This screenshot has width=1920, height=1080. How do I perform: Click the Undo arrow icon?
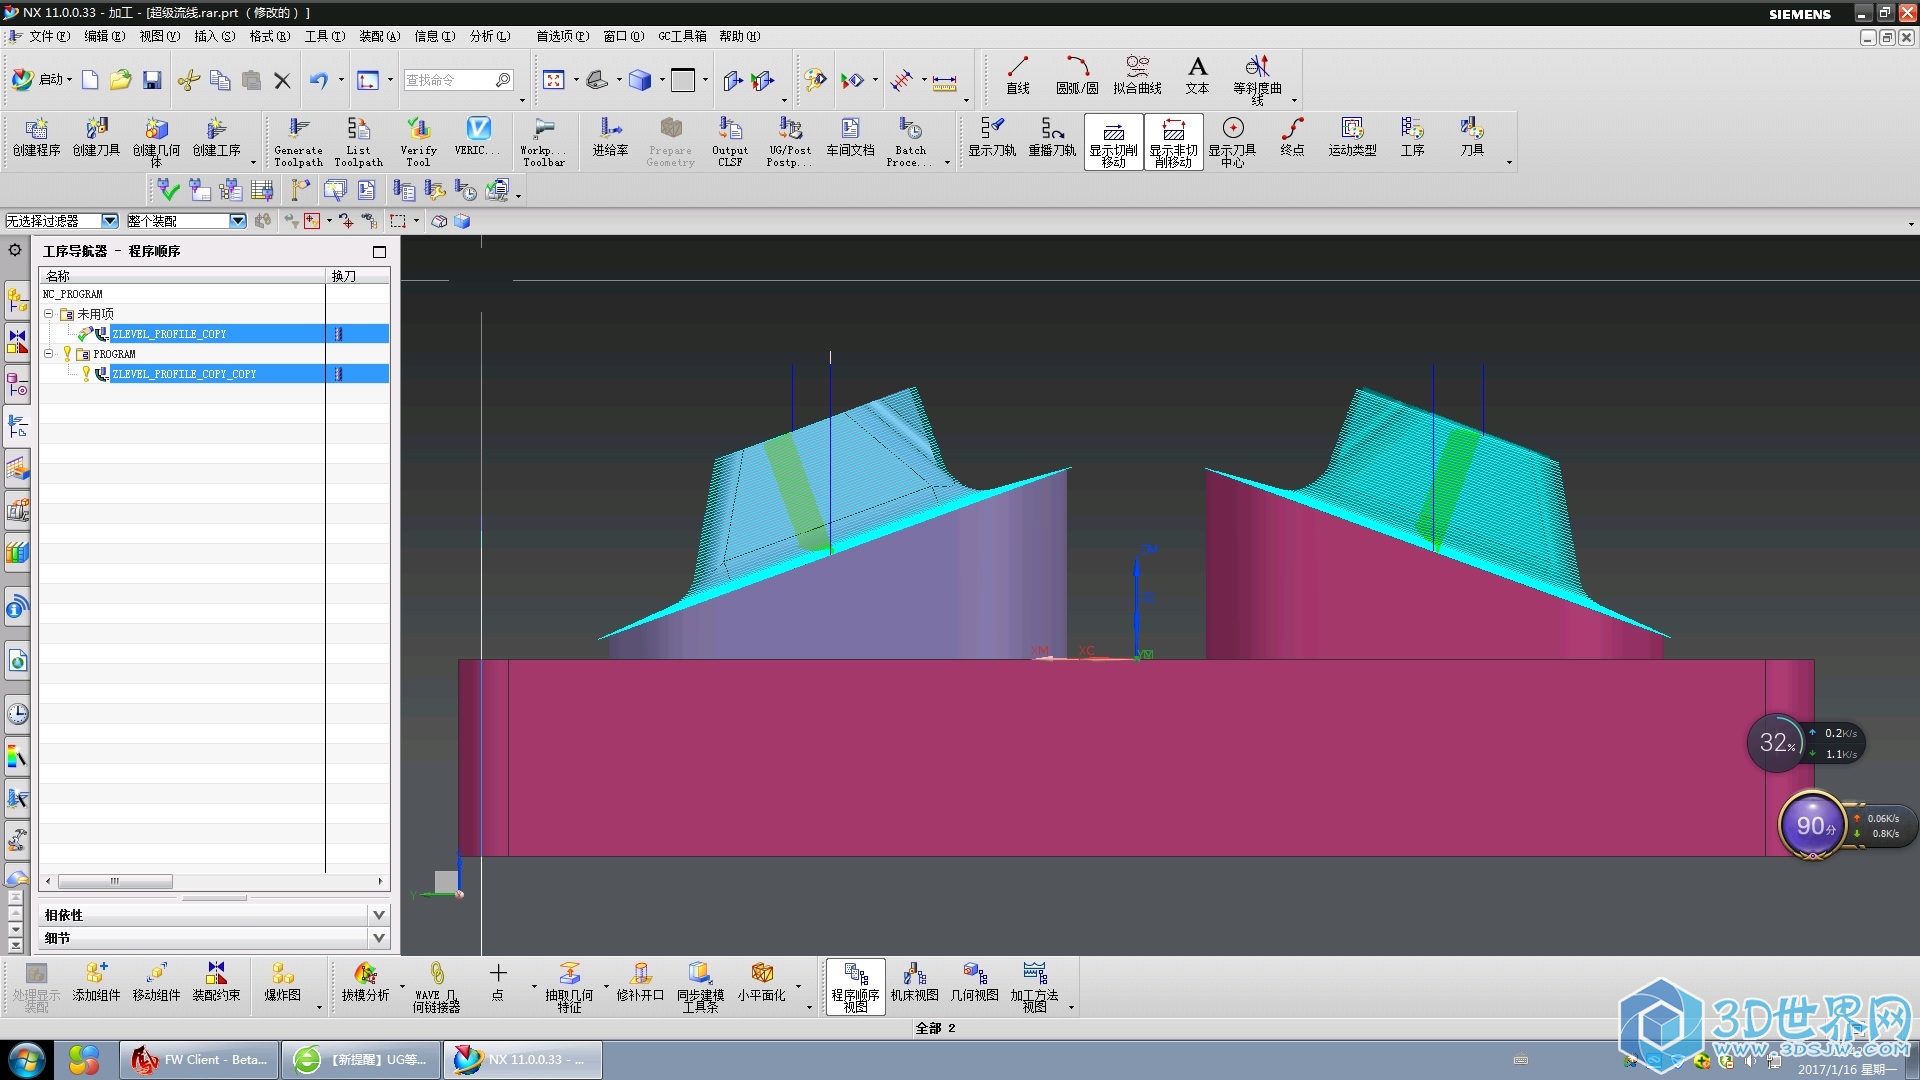pos(319,80)
